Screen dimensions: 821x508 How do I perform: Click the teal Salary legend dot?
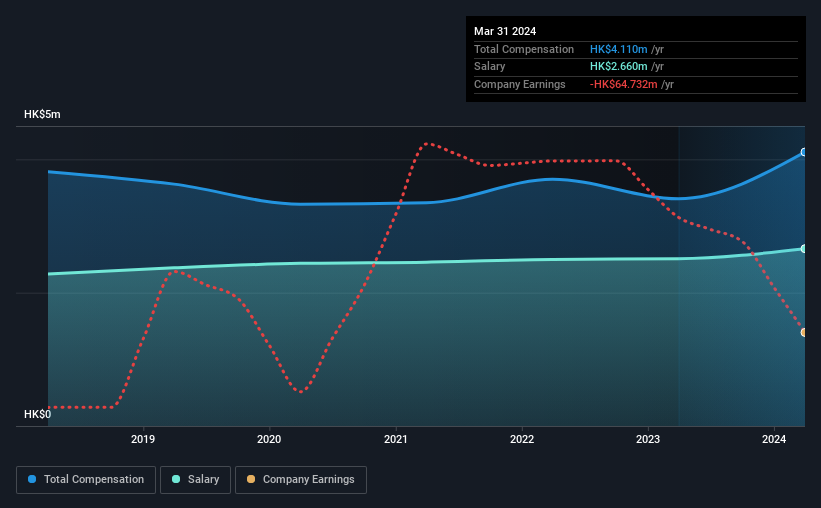[176, 479]
